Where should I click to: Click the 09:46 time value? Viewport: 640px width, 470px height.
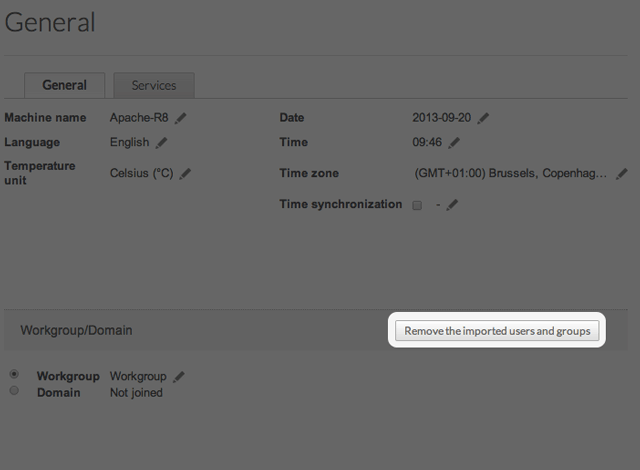click(x=428, y=143)
